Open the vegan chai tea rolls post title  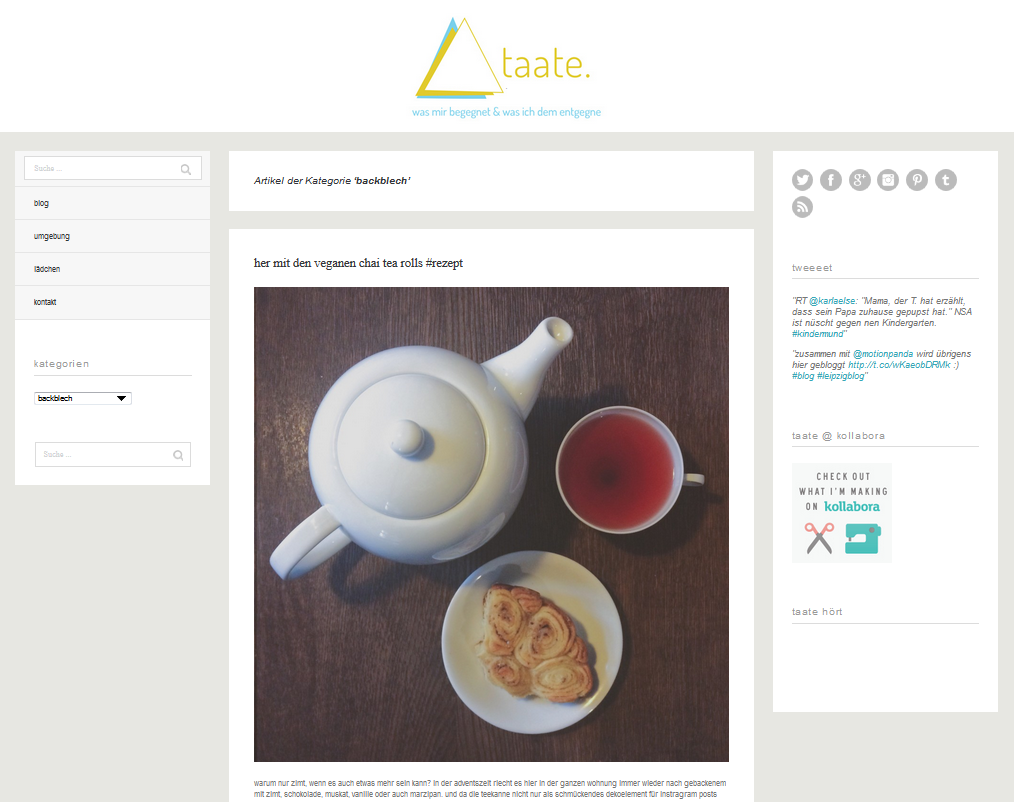pyautogui.click(x=358, y=263)
